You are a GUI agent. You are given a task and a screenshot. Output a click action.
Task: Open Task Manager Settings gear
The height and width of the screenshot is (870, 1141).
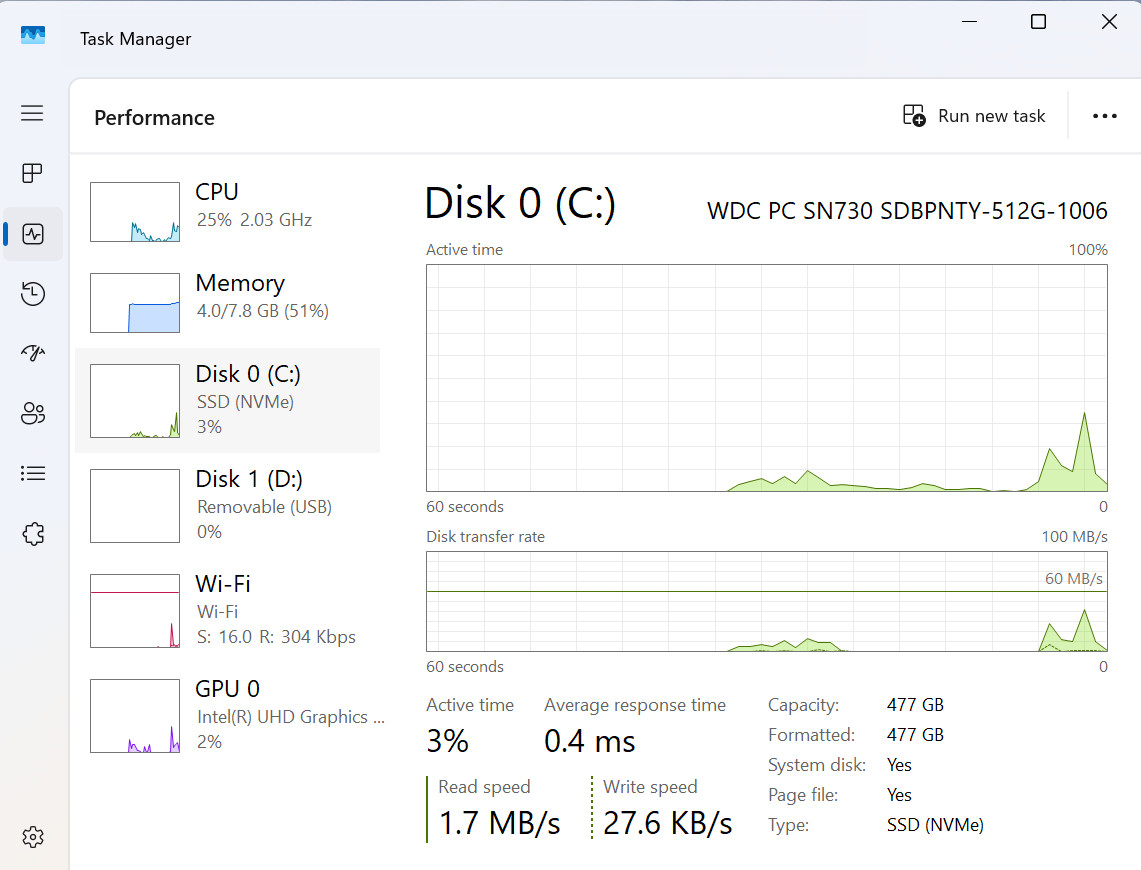coord(33,837)
